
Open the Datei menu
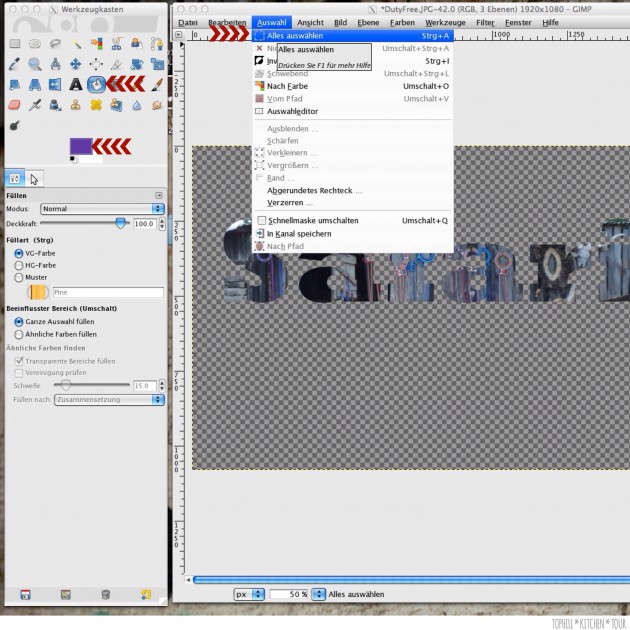click(x=188, y=22)
